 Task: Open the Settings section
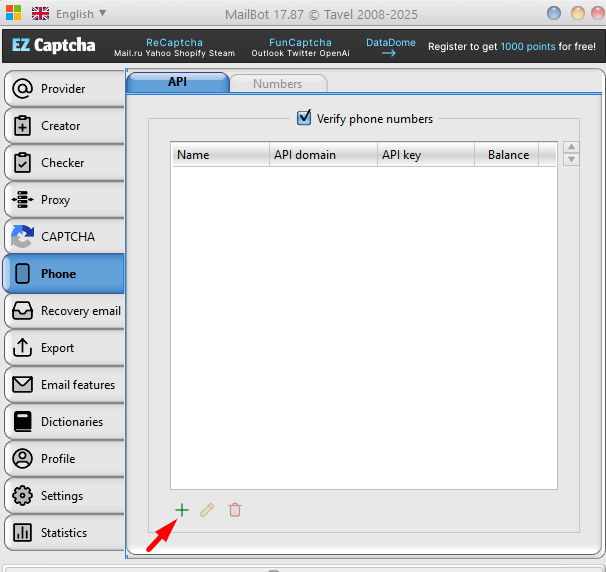pos(65,496)
